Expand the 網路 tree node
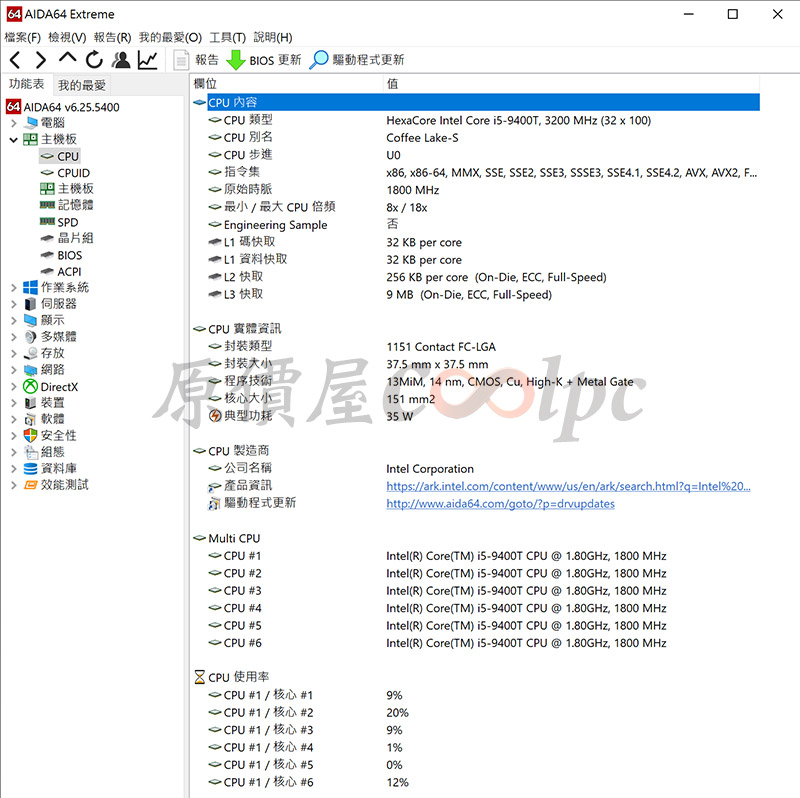Image resolution: width=800 pixels, height=798 pixels. point(14,370)
